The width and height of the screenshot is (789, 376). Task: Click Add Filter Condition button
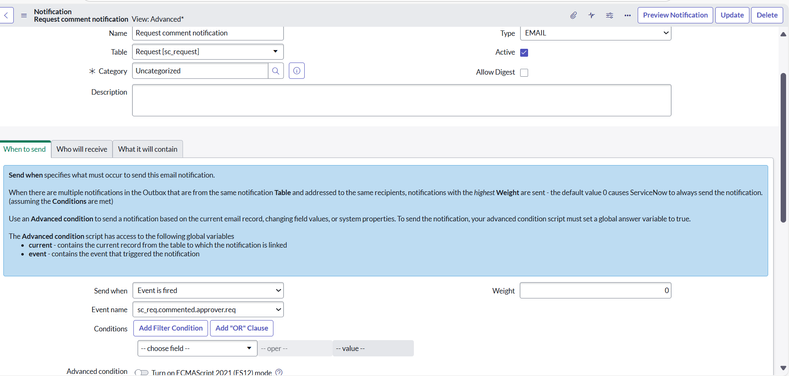point(171,328)
